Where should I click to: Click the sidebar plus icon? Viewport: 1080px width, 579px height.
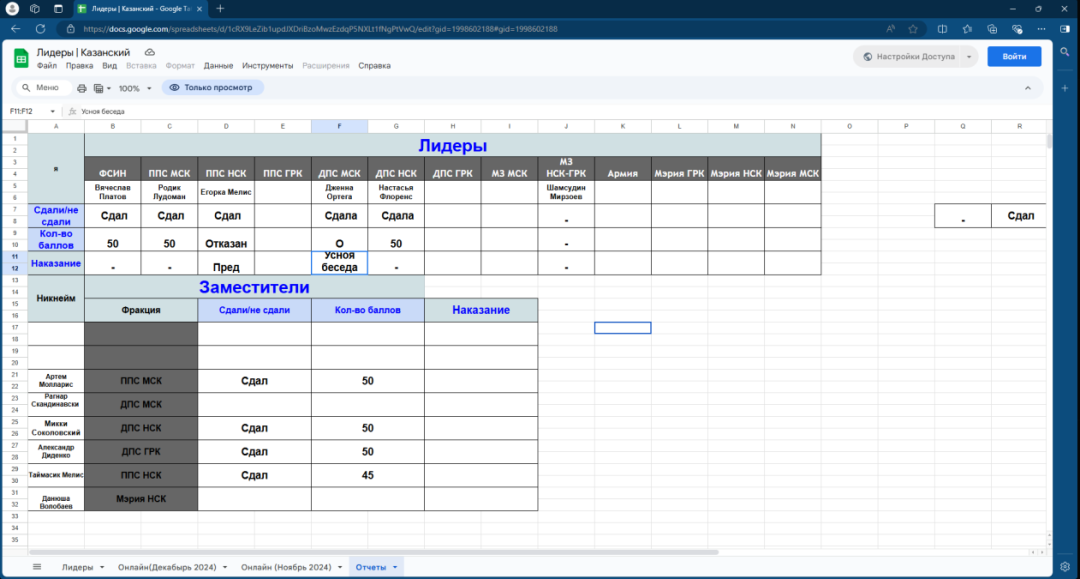click(1065, 88)
